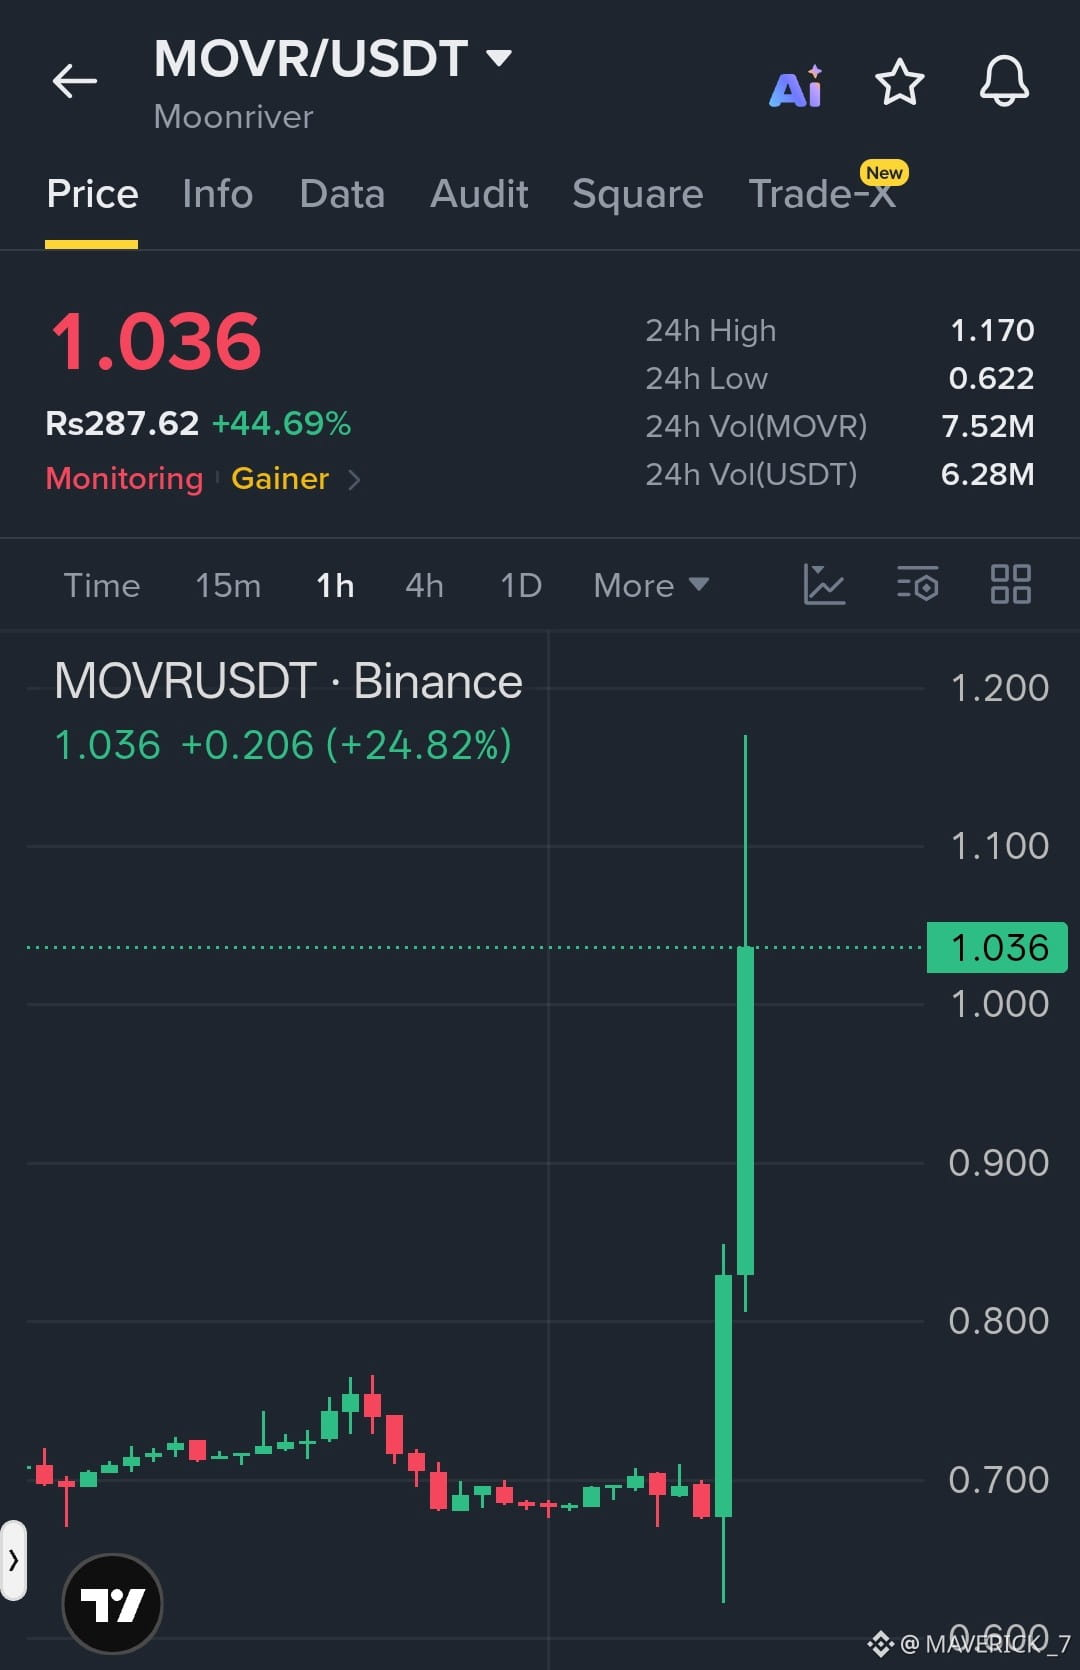
Task: Tap the MOVRUSDT · Binance chart title
Action: coord(288,681)
